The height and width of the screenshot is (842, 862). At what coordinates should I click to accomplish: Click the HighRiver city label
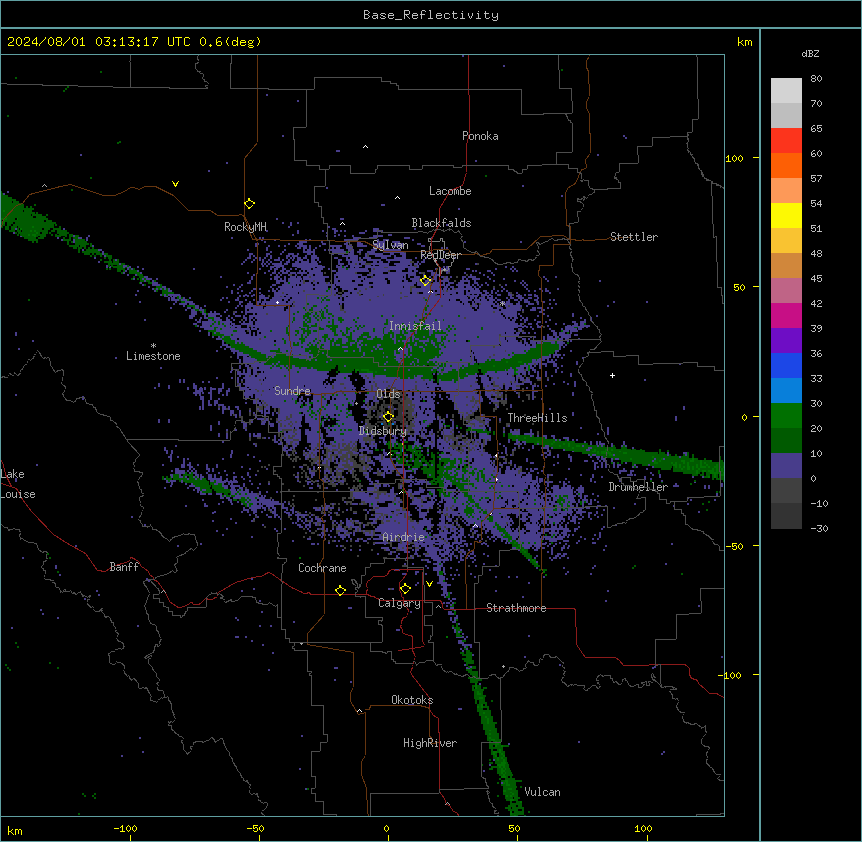click(x=430, y=743)
